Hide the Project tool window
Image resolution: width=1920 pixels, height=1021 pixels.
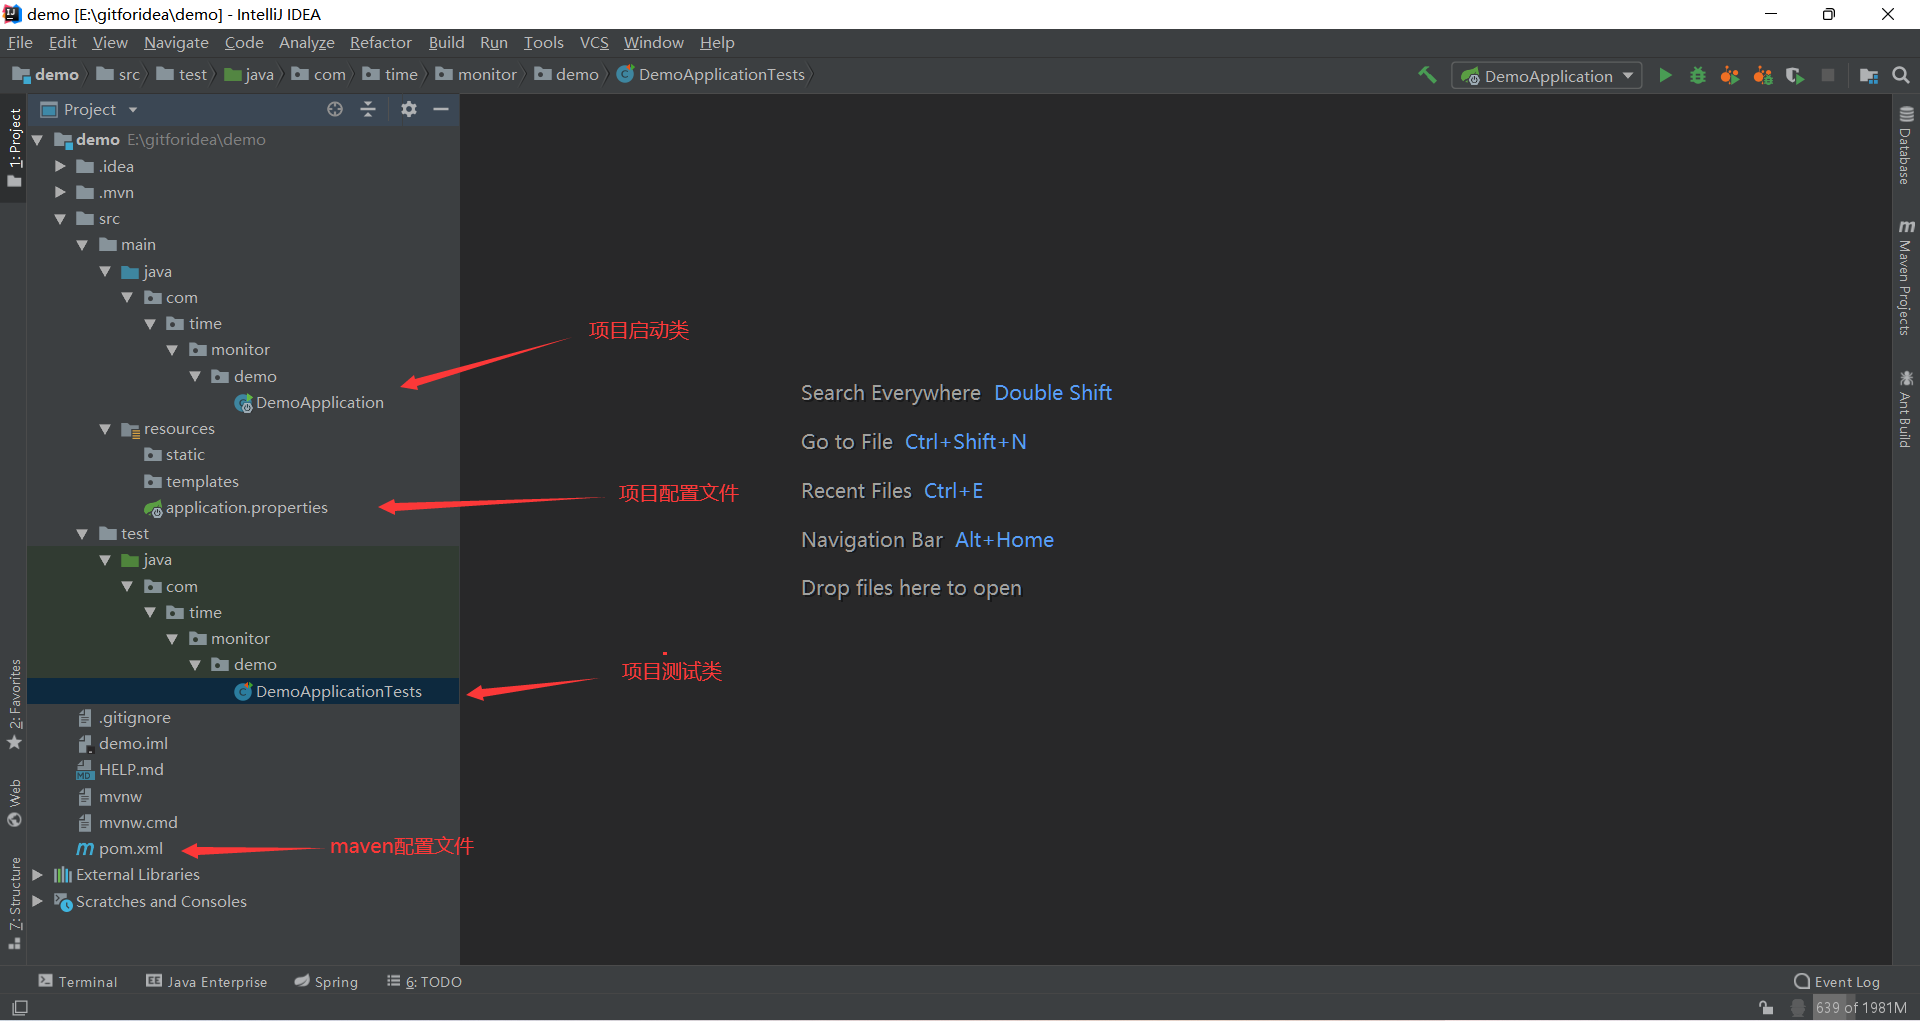(441, 109)
